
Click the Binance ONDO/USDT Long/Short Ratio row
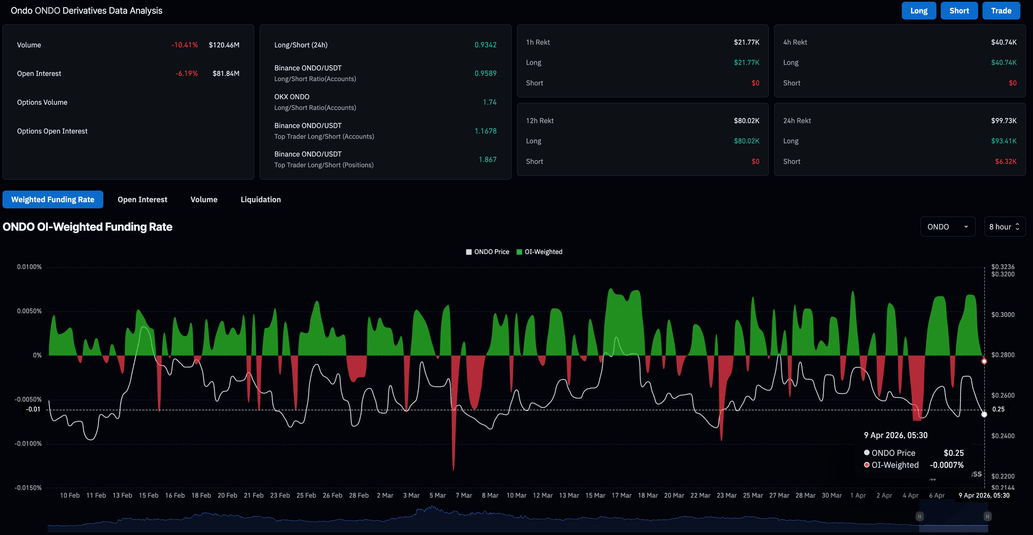[x=385, y=73]
